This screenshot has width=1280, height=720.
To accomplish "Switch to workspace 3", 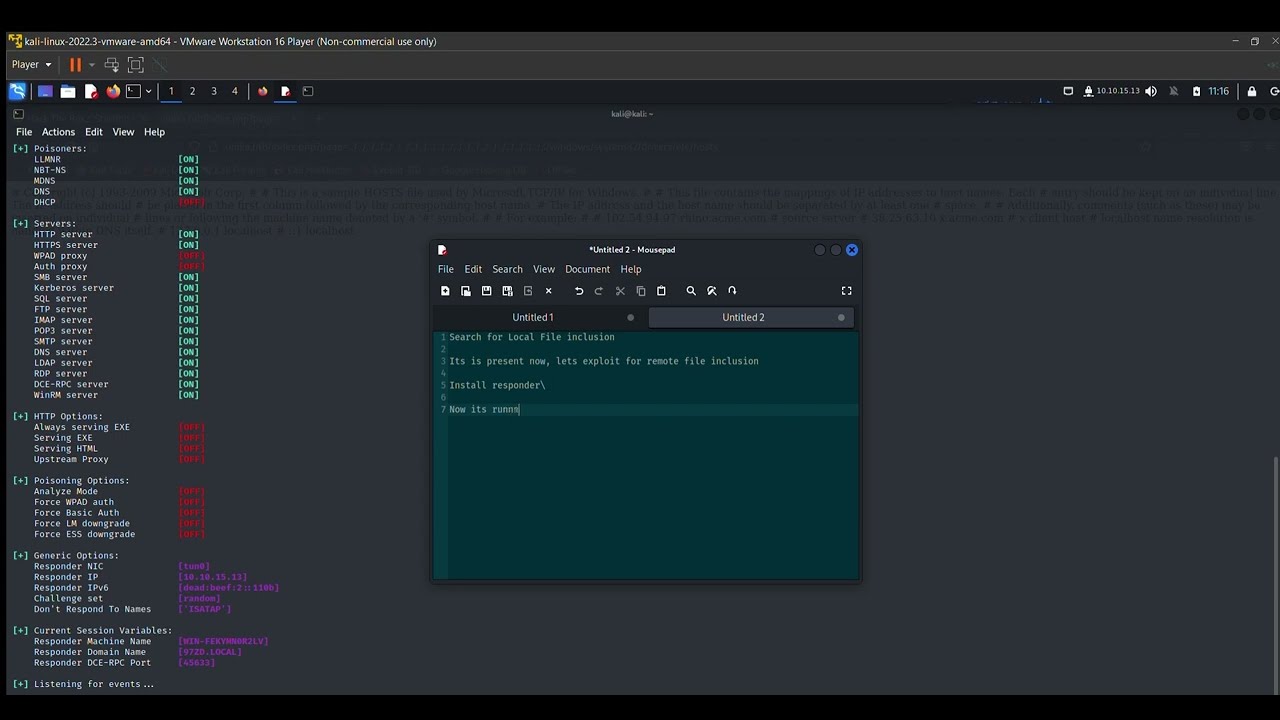I will pos(213,91).
